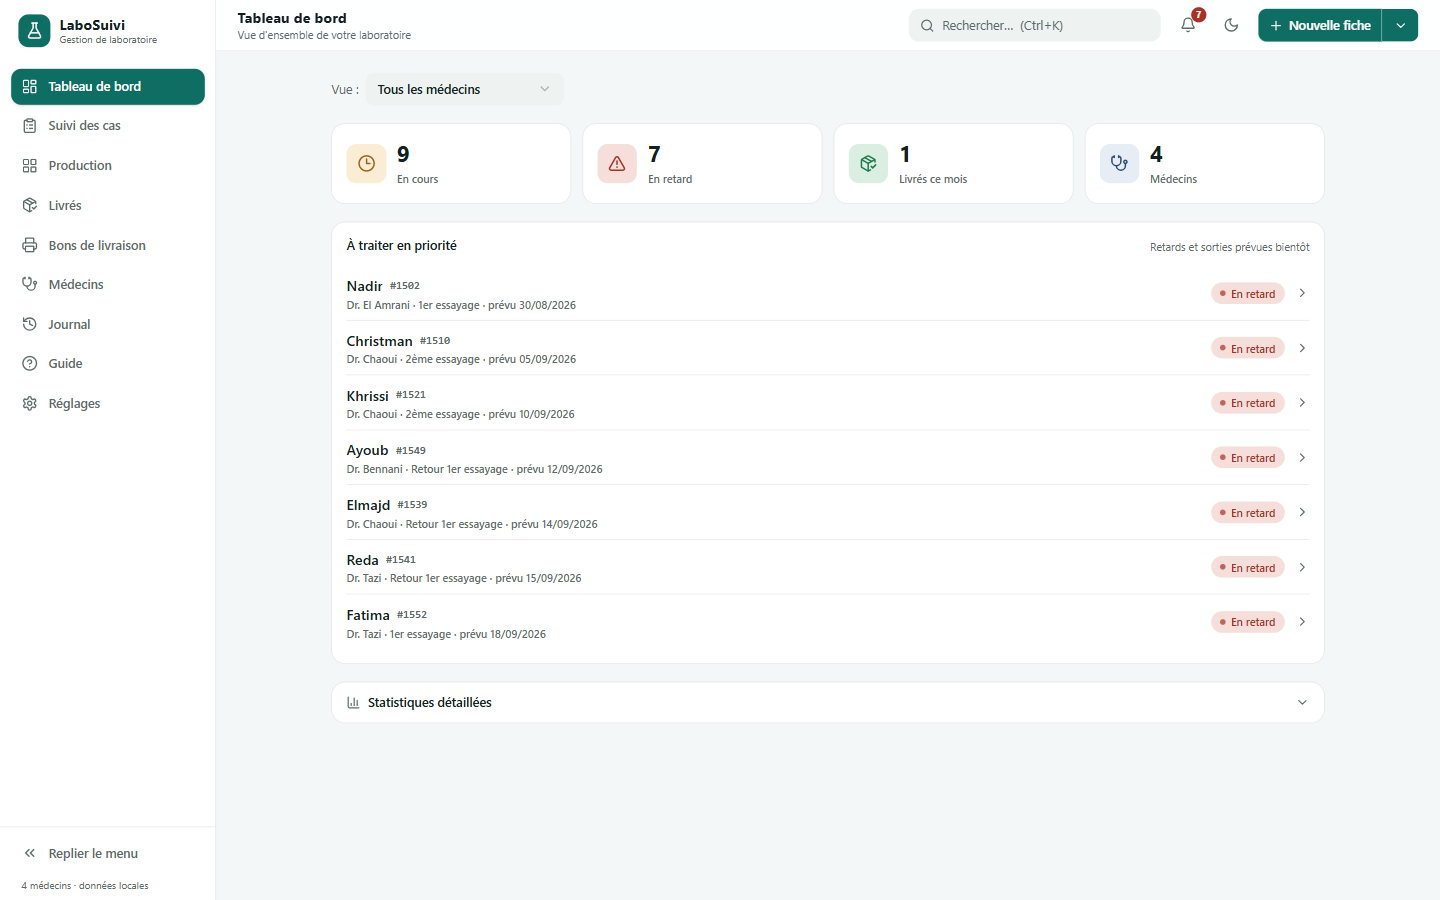This screenshot has height=900, width=1440.
Task: Click the Bons de livraison printer icon
Action: click(x=30, y=245)
